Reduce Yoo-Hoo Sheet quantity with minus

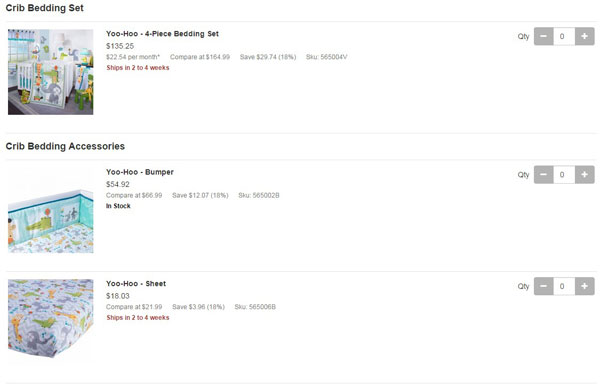[543, 286]
